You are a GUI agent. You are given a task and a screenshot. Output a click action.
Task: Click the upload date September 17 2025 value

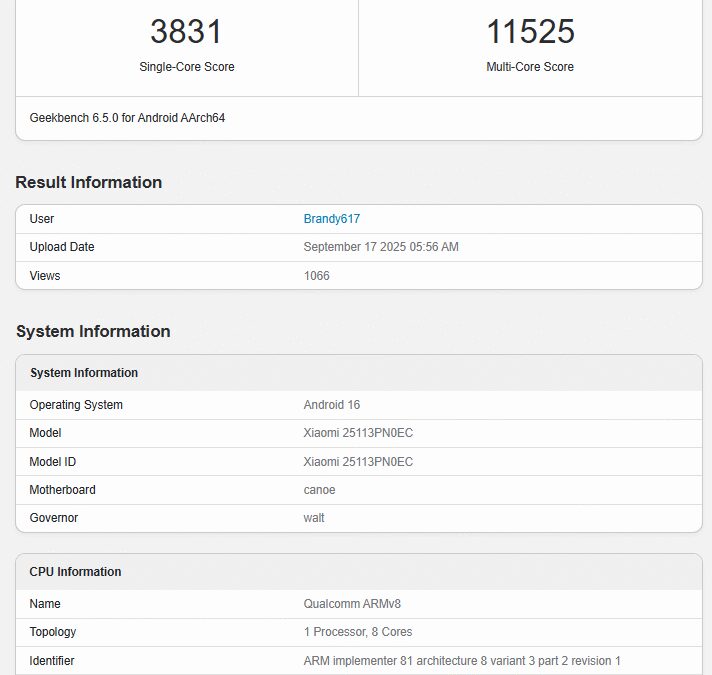click(x=381, y=247)
